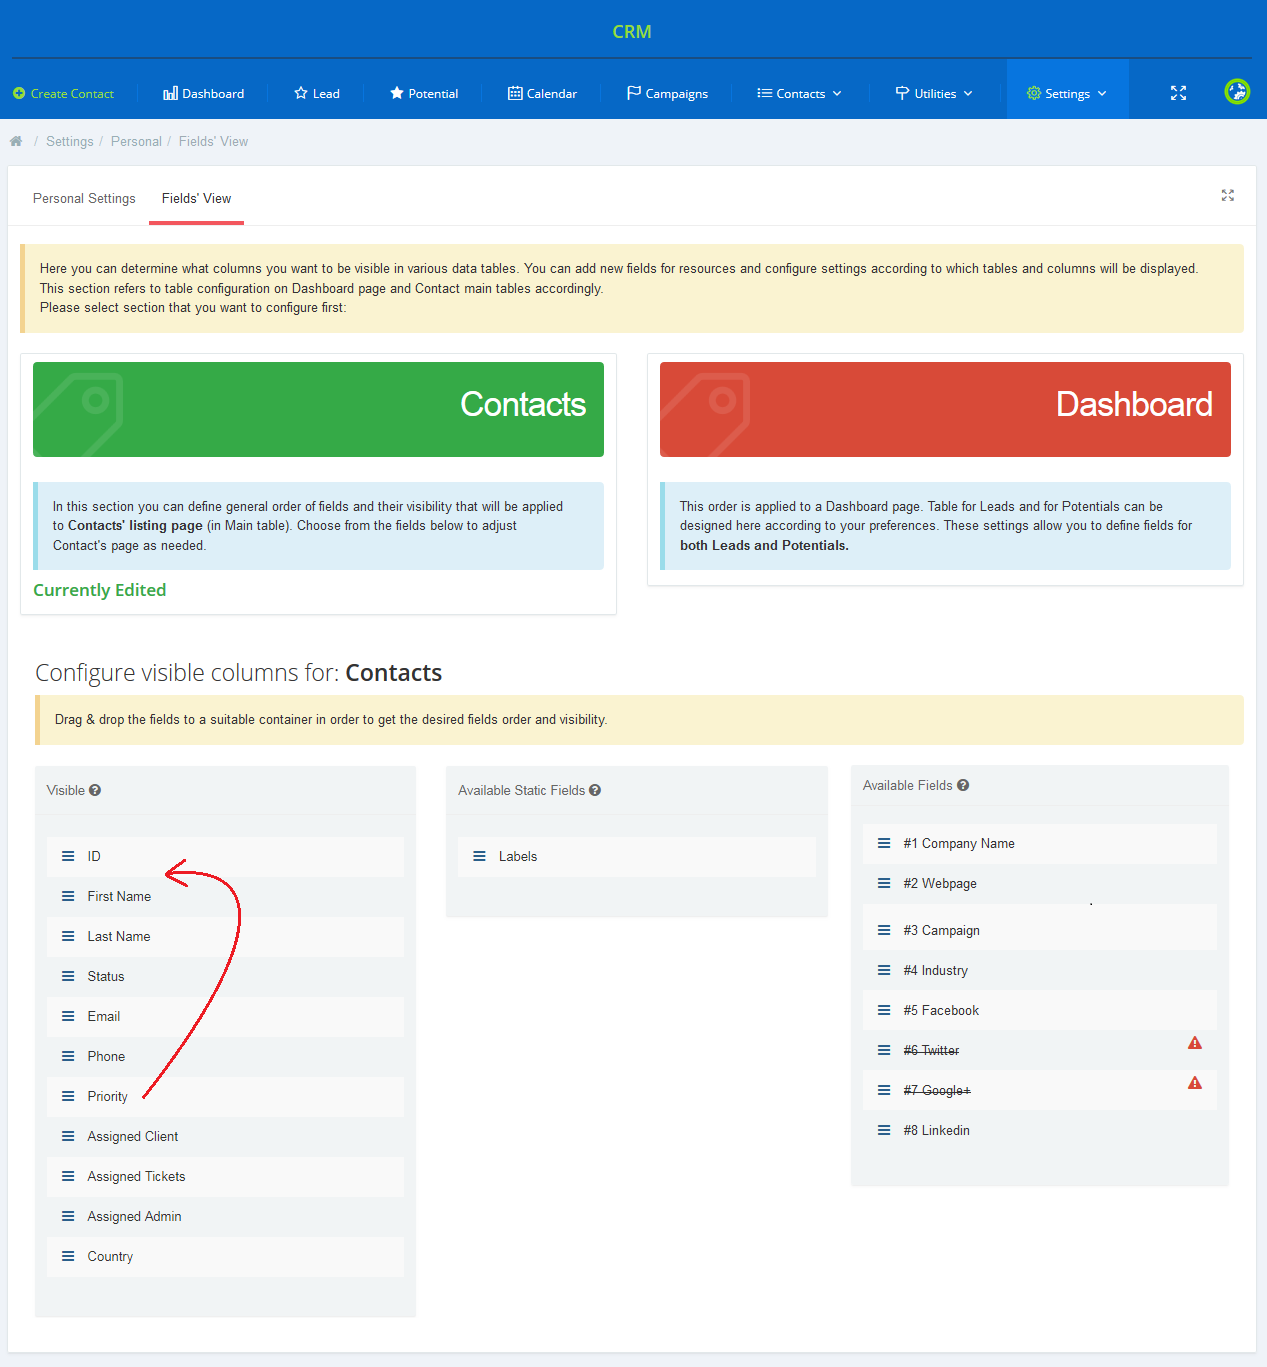The image size is (1267, 1367).
Task: Click the "Priority" field label
Action: 107,1096
